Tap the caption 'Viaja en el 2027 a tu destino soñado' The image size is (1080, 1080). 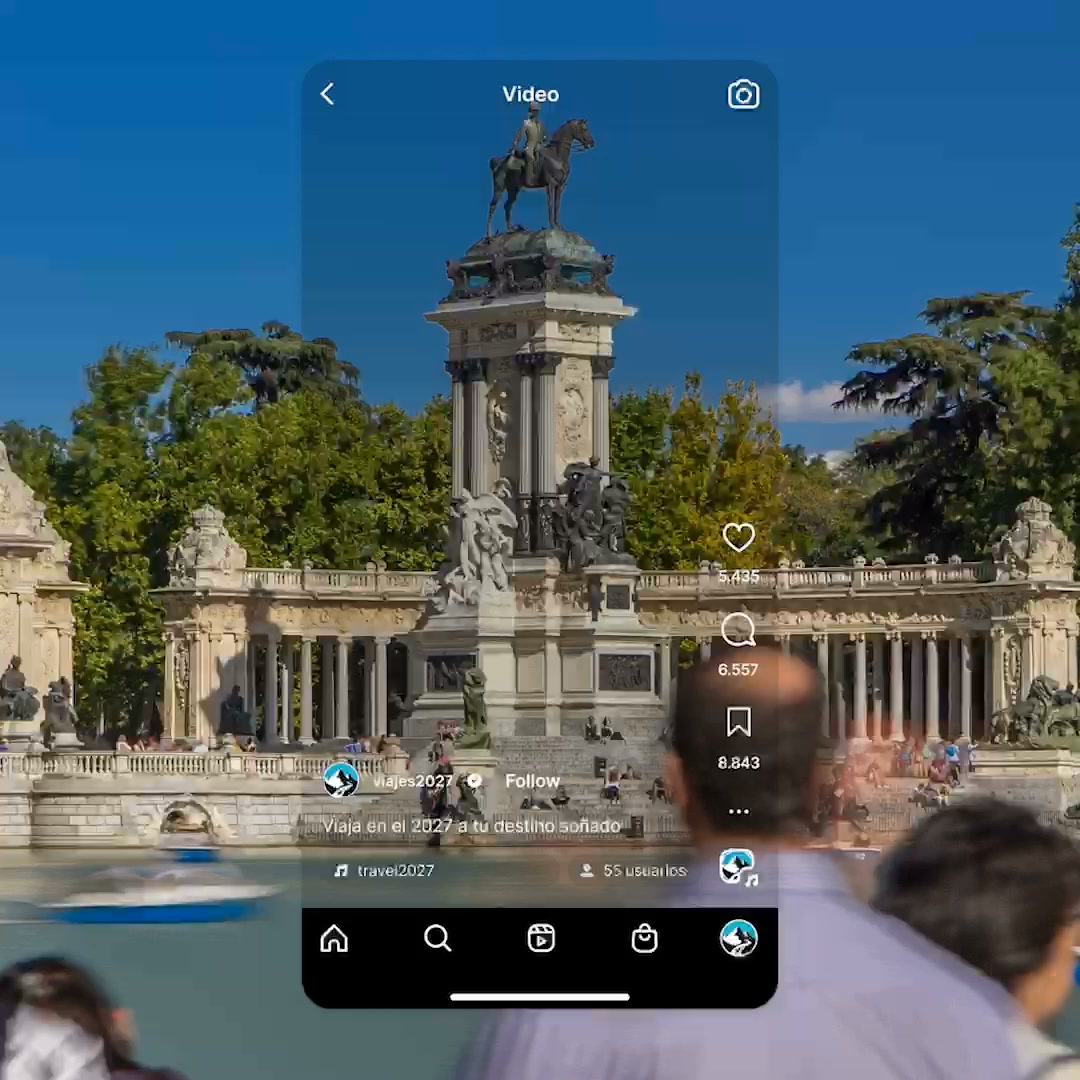(472, 826)
